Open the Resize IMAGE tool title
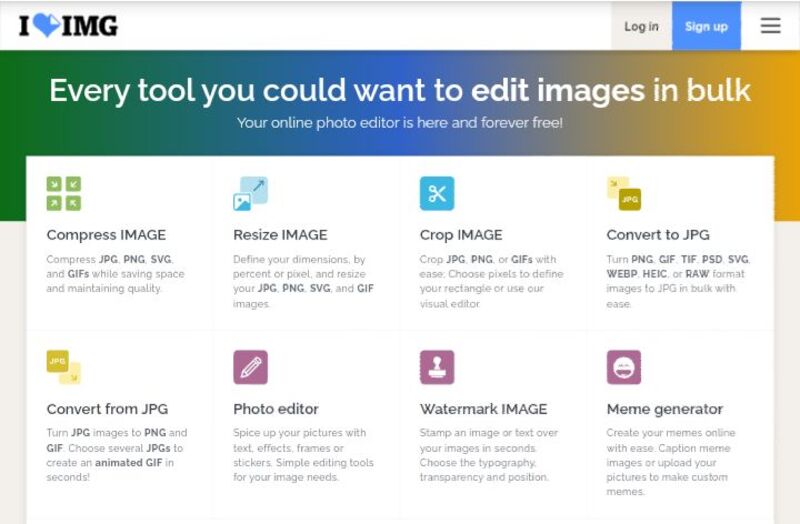Screen dimensions: 800x524 click(280, 235)
